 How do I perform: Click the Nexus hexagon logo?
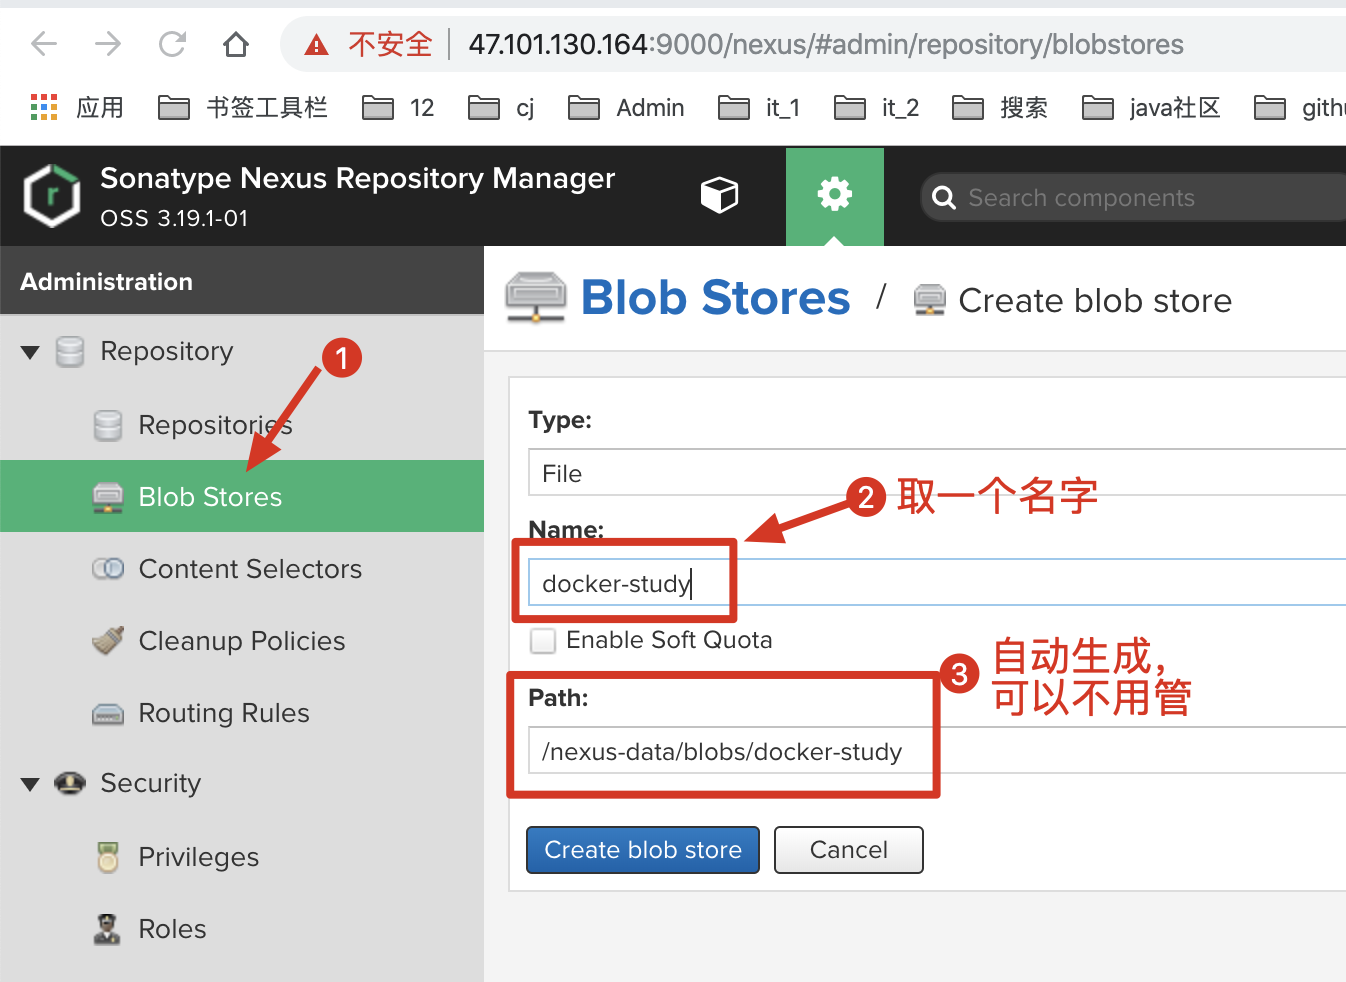pos(52,196)
